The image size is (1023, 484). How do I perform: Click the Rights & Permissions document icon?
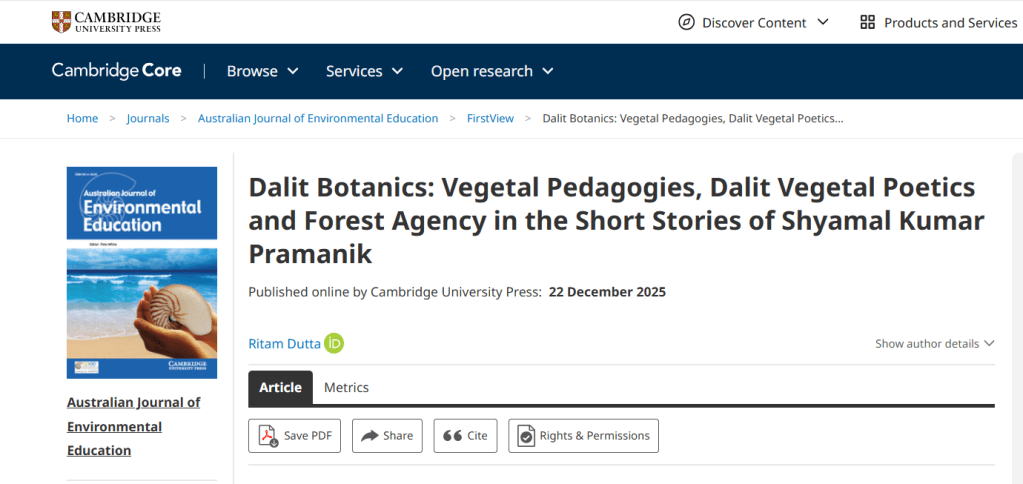tap(526, 436)
